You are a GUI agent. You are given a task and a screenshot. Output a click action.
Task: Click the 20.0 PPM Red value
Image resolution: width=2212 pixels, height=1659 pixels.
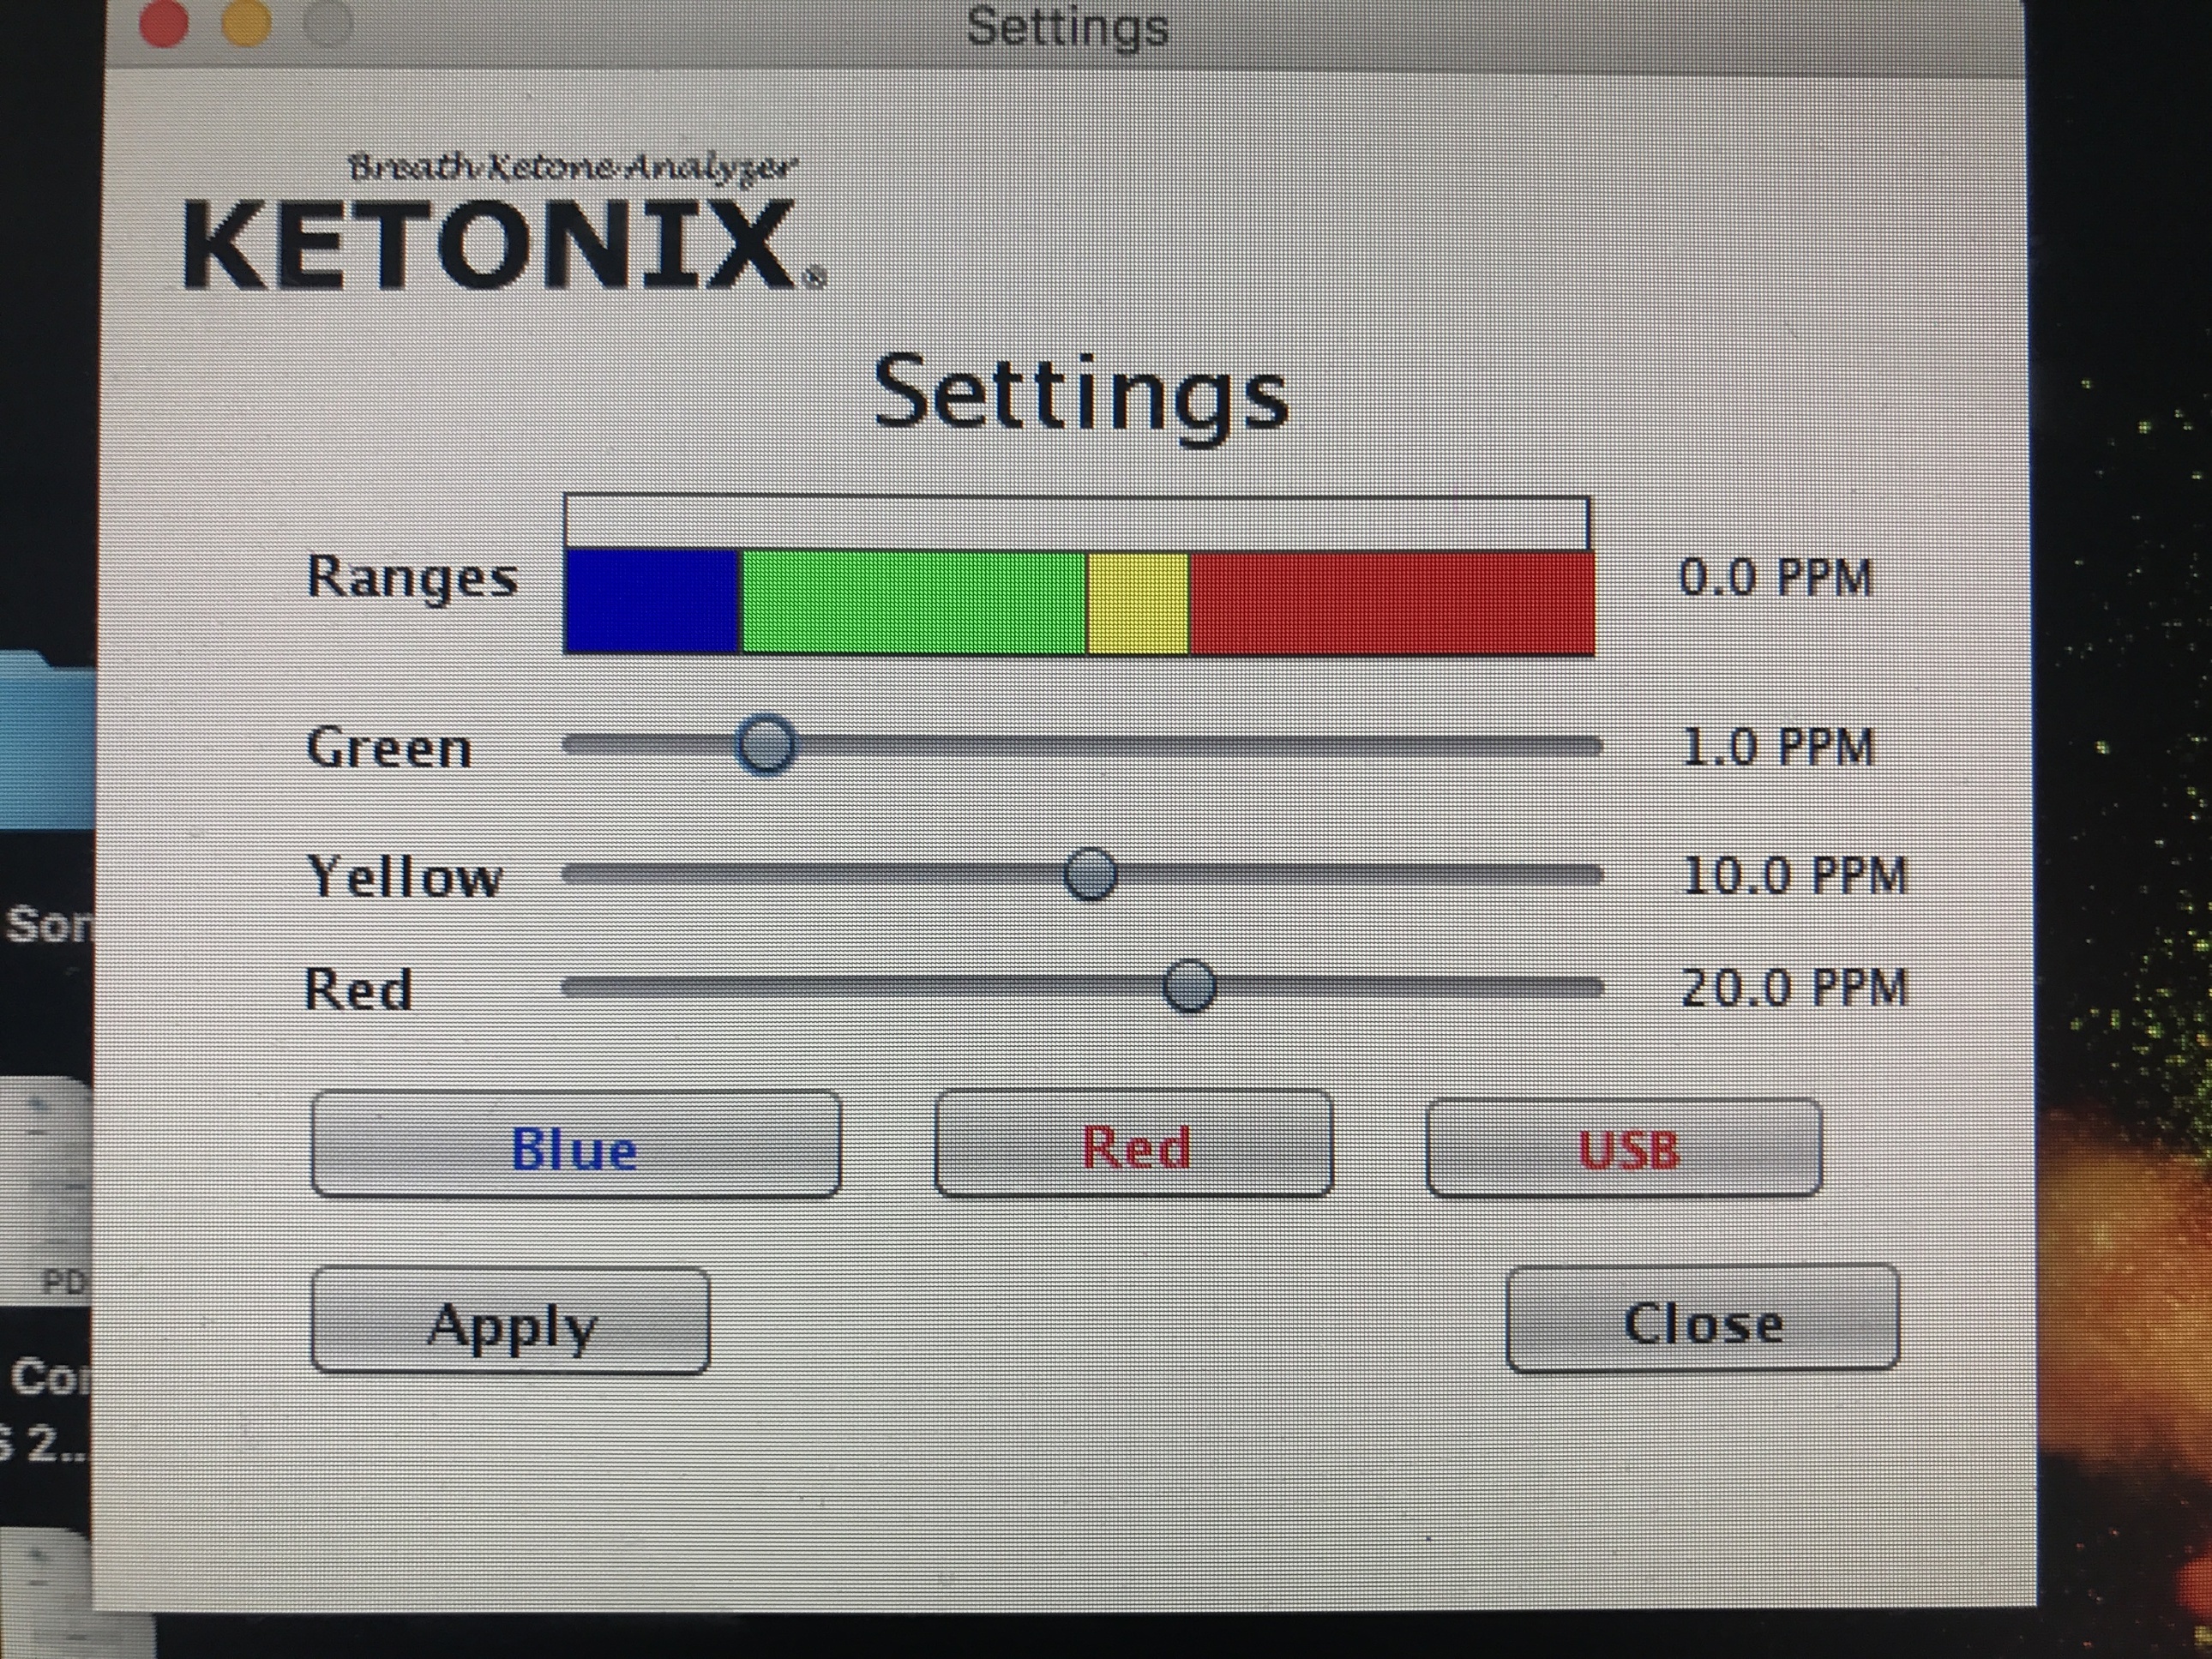pyautogui.click(x=1793, y=988)
